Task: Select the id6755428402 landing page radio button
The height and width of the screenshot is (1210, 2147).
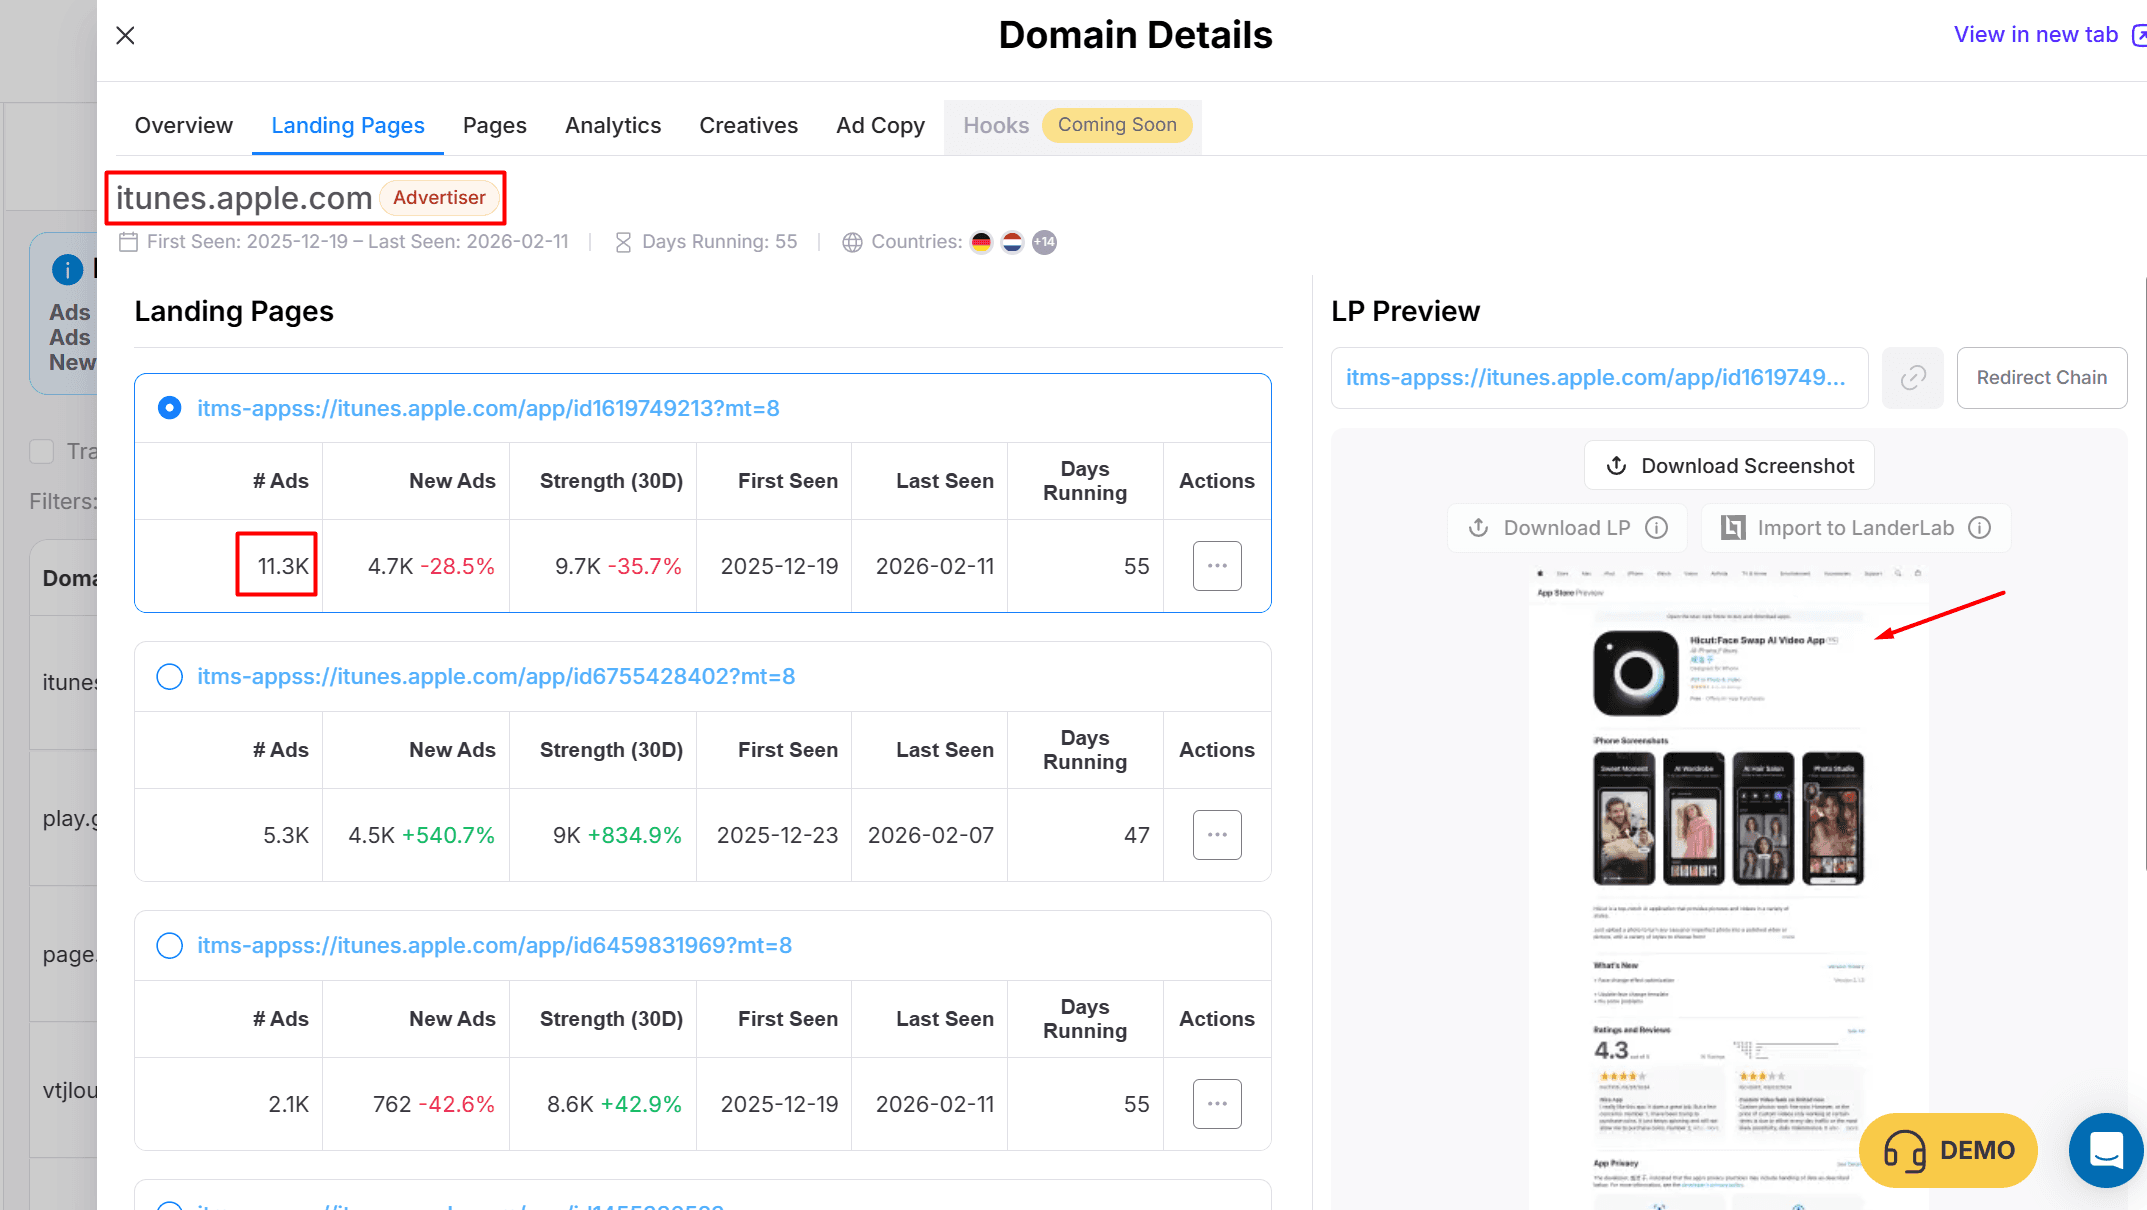Action: click(170, 677)
